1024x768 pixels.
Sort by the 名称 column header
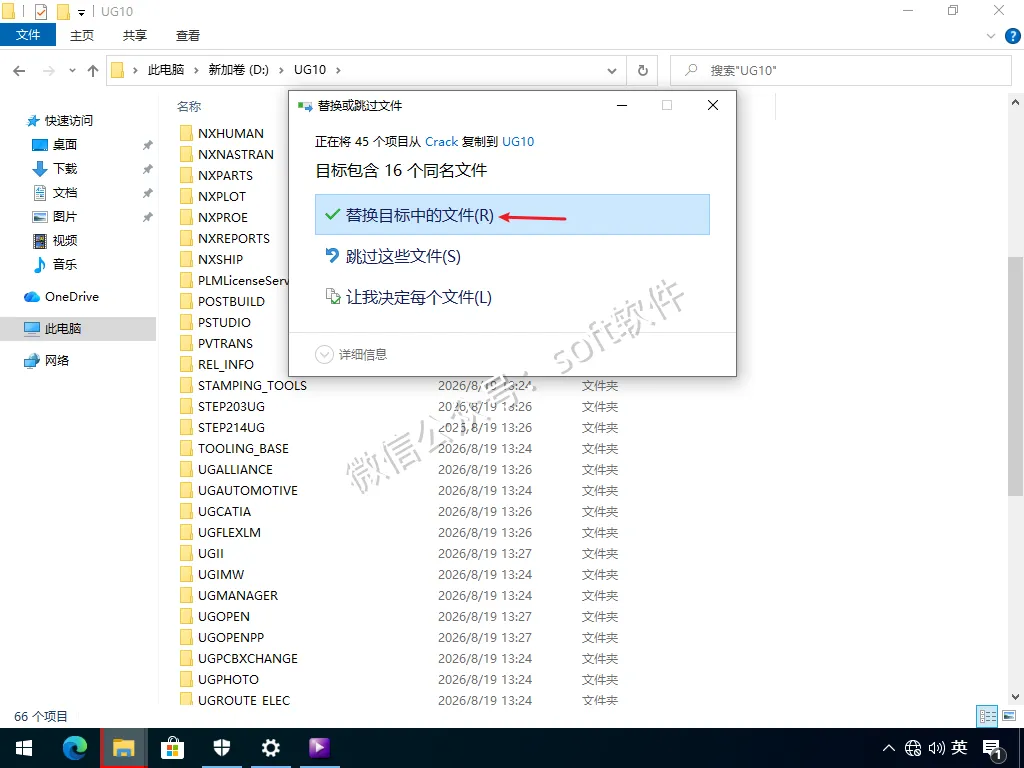pos(189,106)
